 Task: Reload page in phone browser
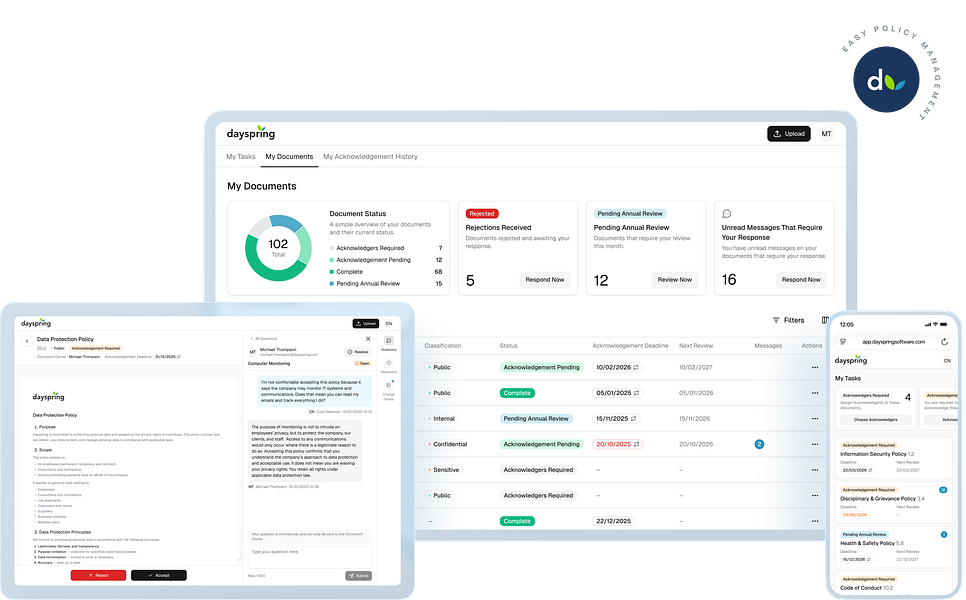tap(944, 341)
